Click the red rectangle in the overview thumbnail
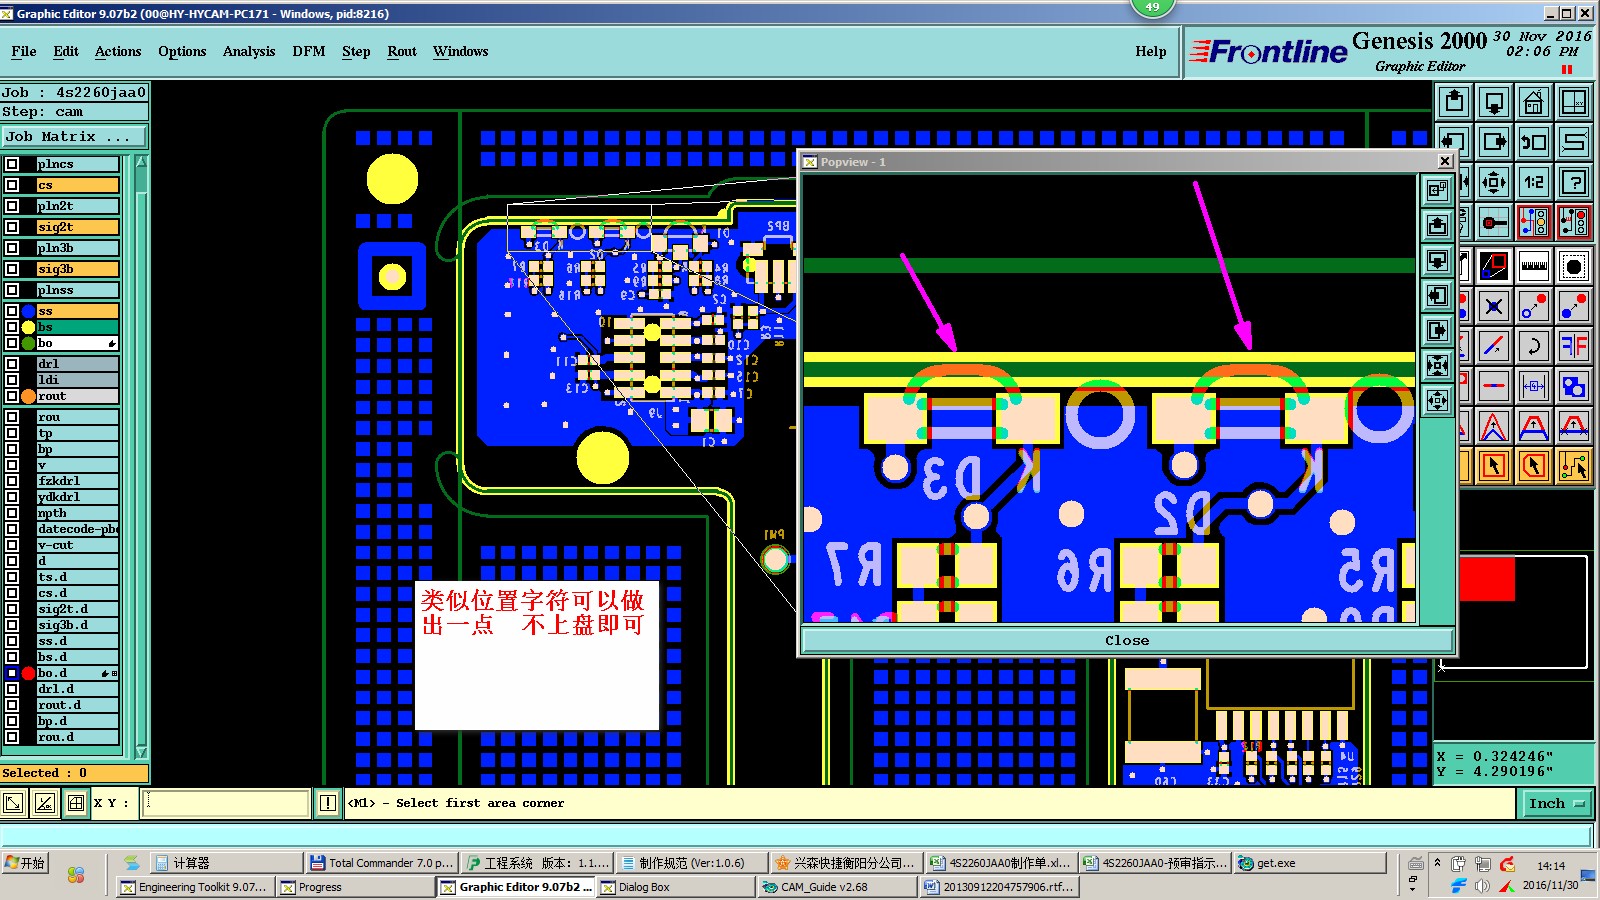Image resolution: width=1600 pixels, height=900 pixels. pos(1487,579)
